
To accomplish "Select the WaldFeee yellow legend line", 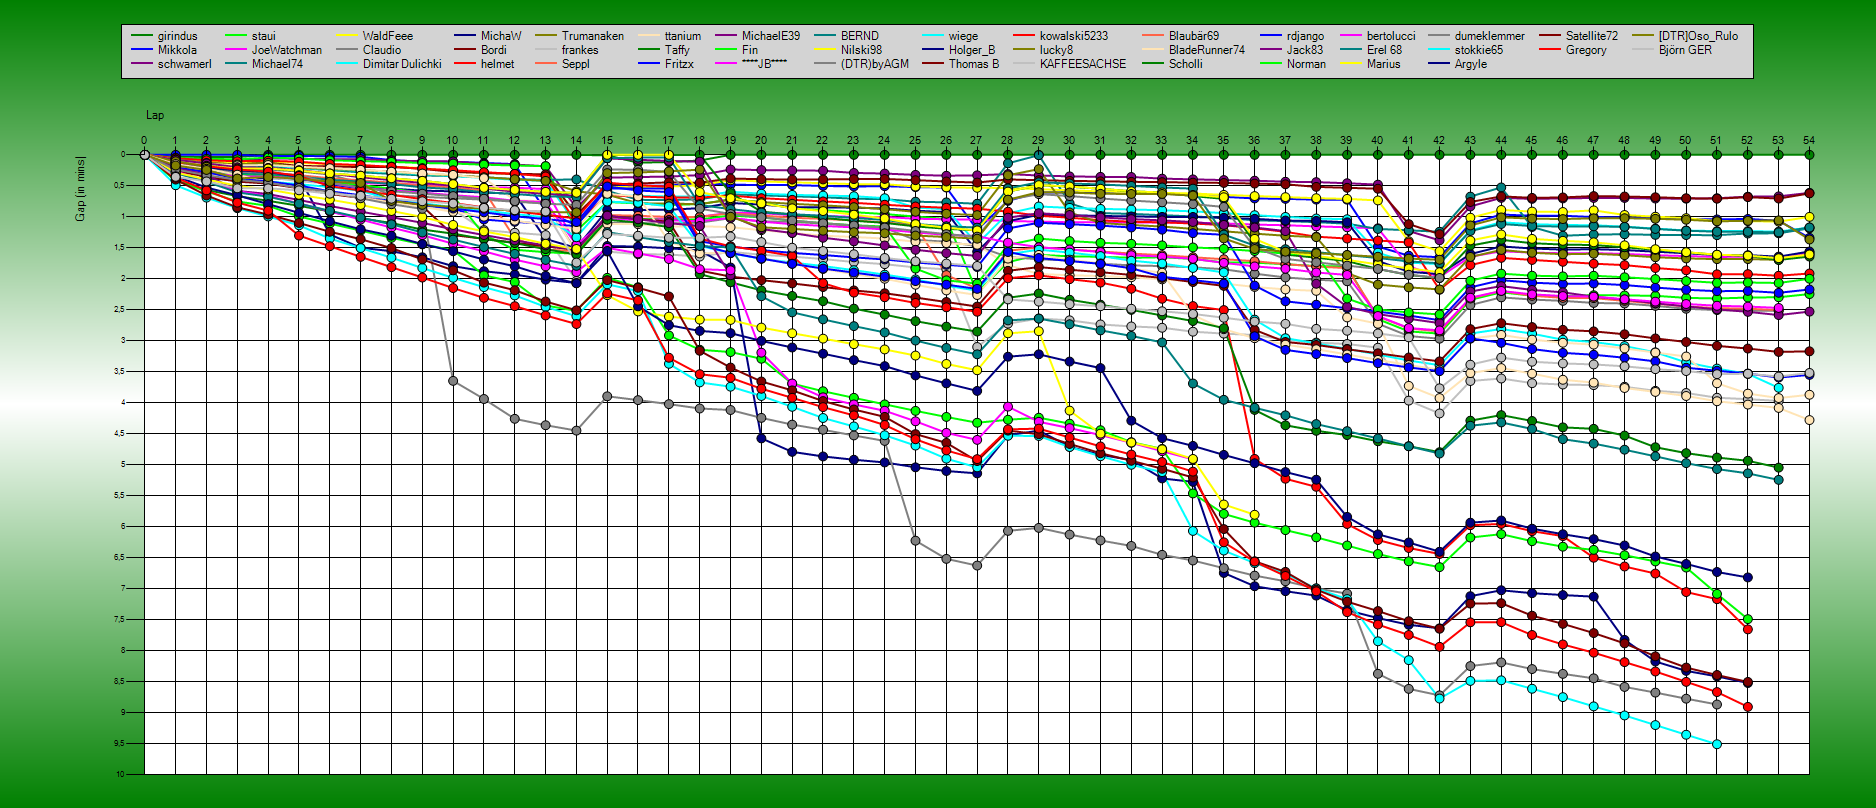I will pos(347,36).
